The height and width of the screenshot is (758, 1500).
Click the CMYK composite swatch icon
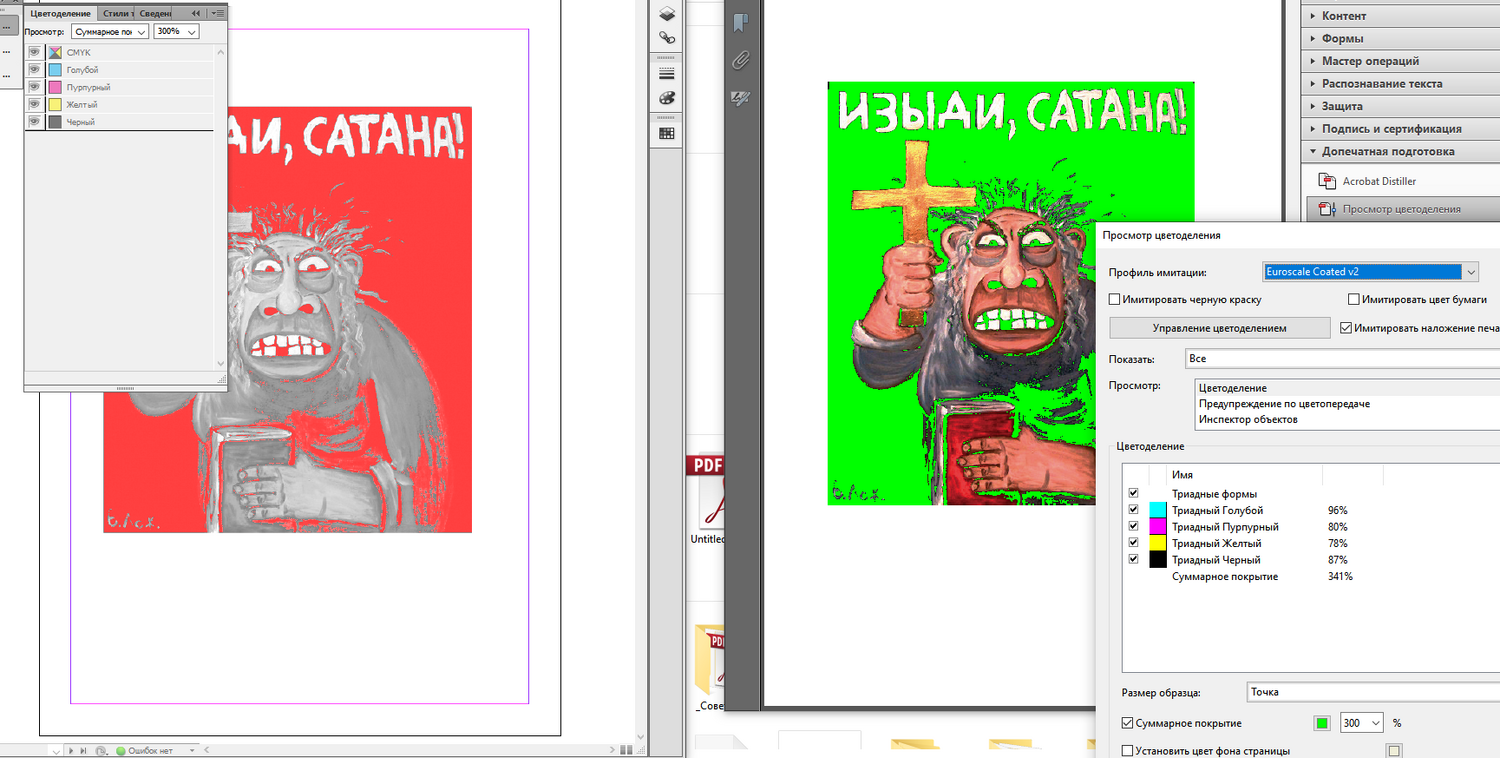pos(56,52)
